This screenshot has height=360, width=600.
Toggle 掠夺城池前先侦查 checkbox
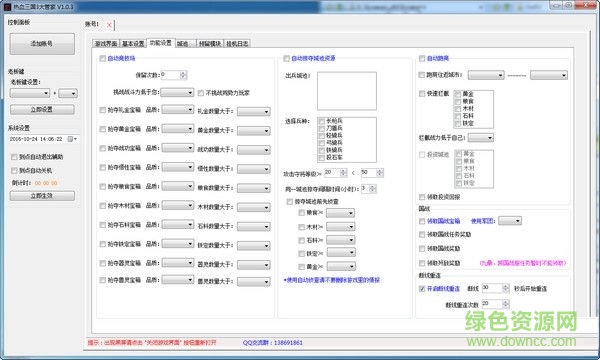[290, 202]
